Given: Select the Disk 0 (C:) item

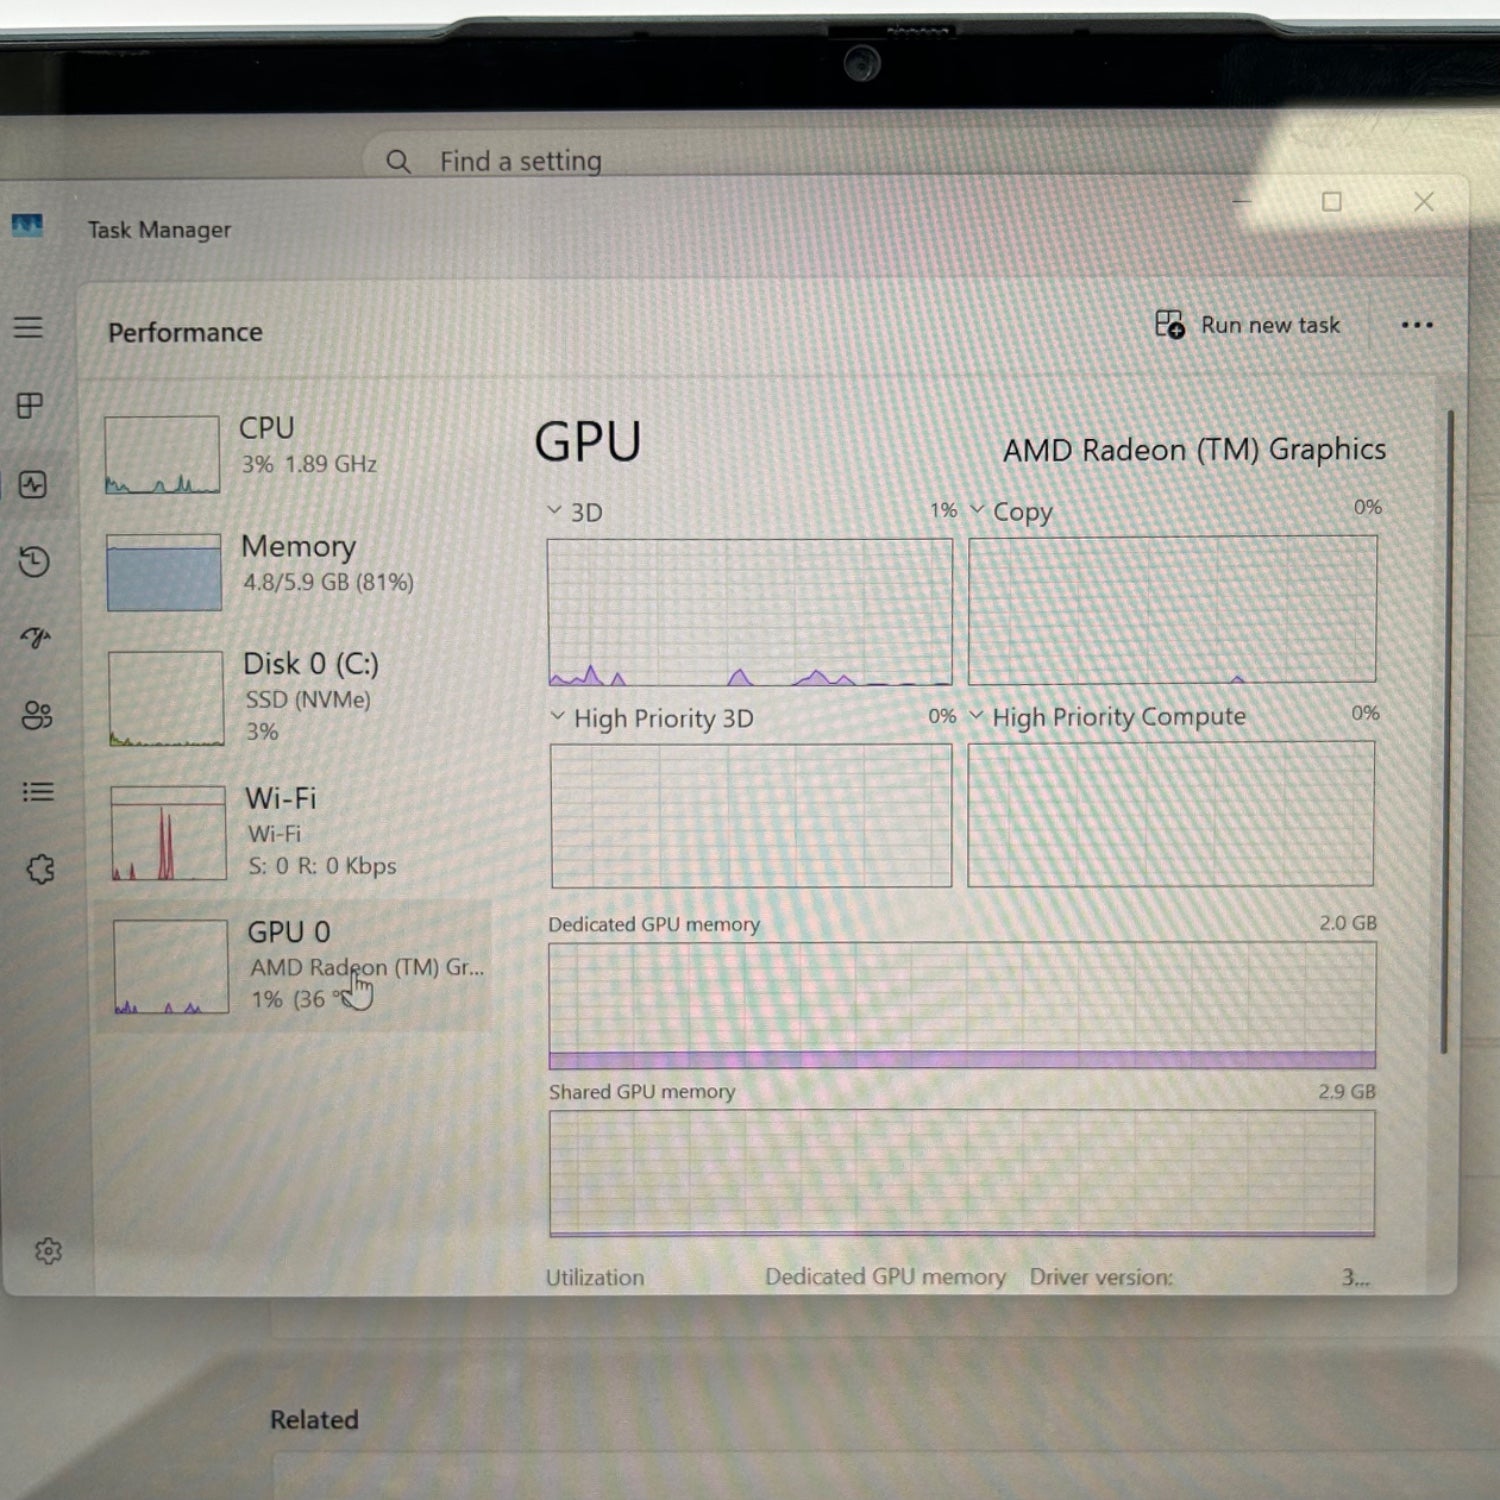Looking at the screenshot, I should (x=297, y=698).
